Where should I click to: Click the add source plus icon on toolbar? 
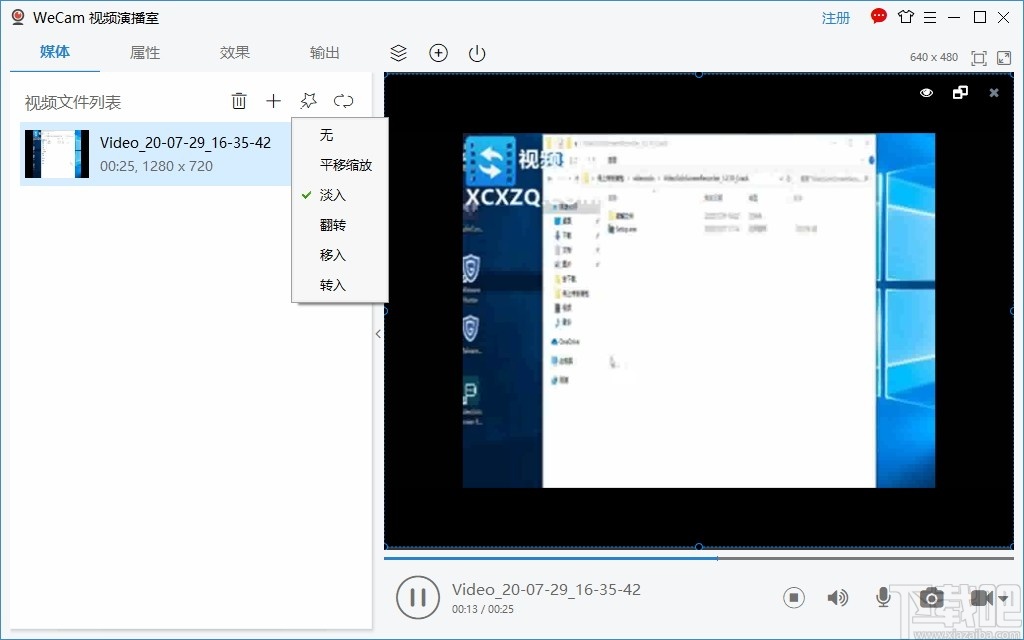(x=438, y=53)
